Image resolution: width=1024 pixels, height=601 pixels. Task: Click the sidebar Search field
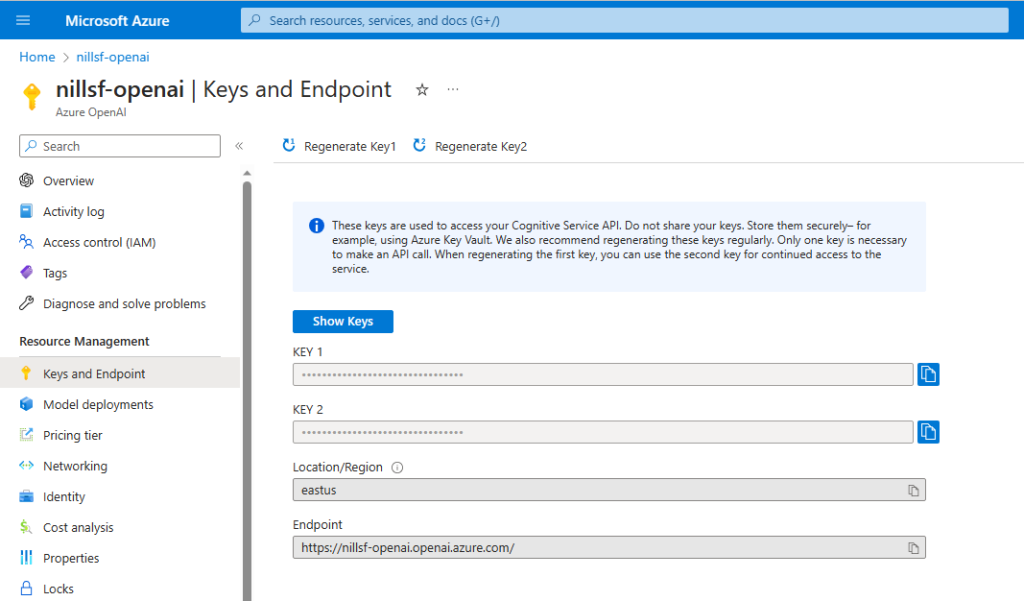pos(120,146)
